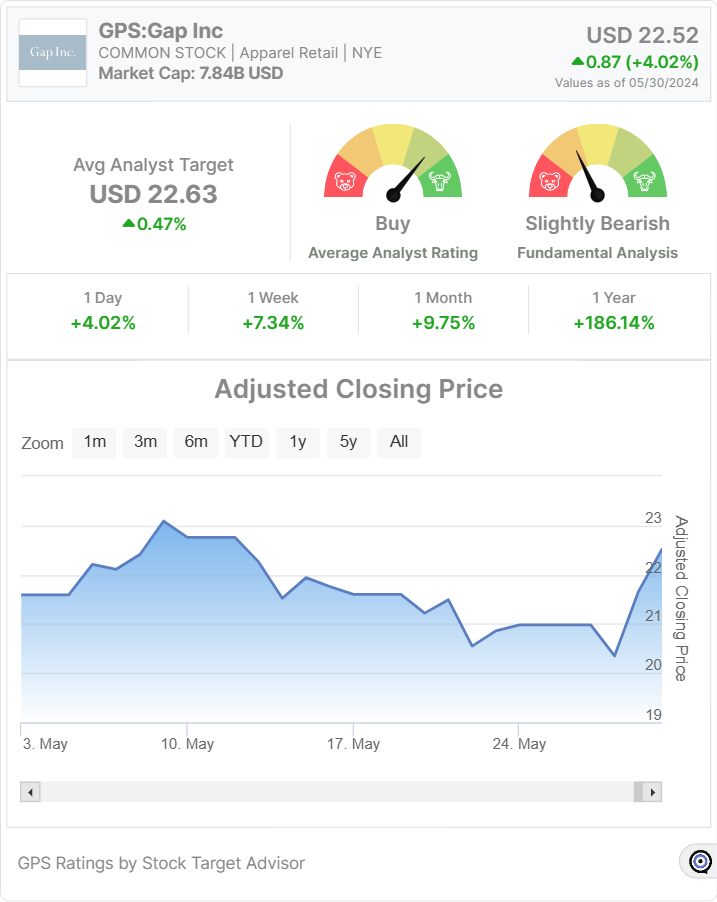
Task: Select the 1m zoom range
Action: [x=95, y=442]
